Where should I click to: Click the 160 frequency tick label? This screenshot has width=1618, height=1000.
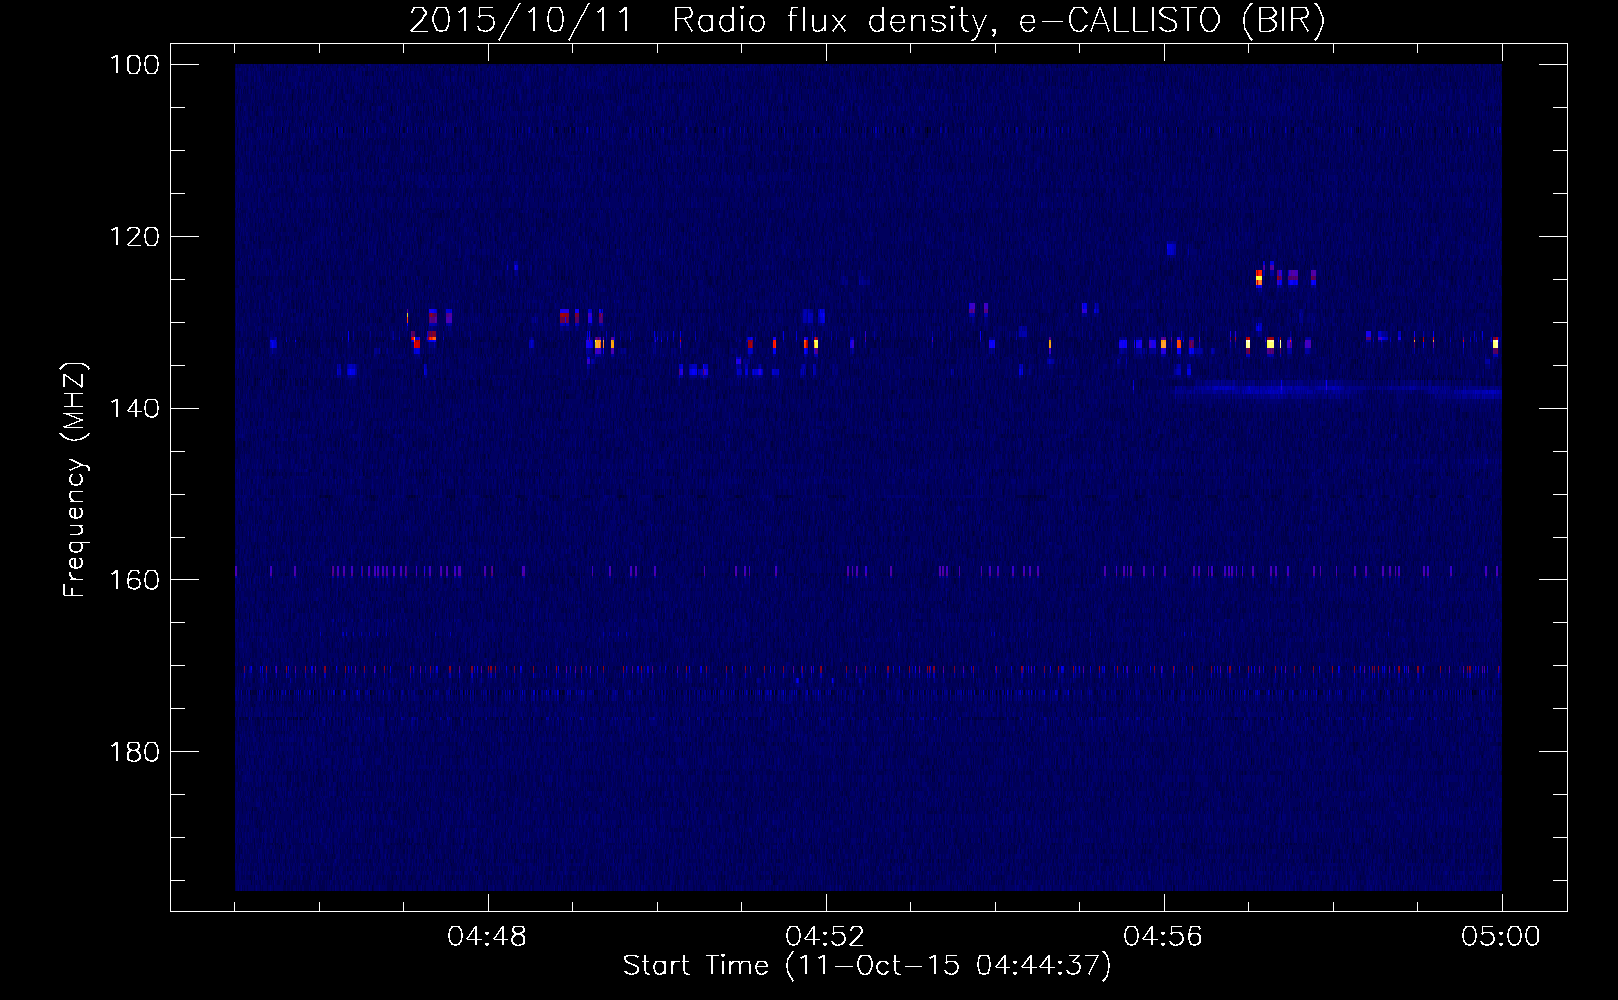135,580
